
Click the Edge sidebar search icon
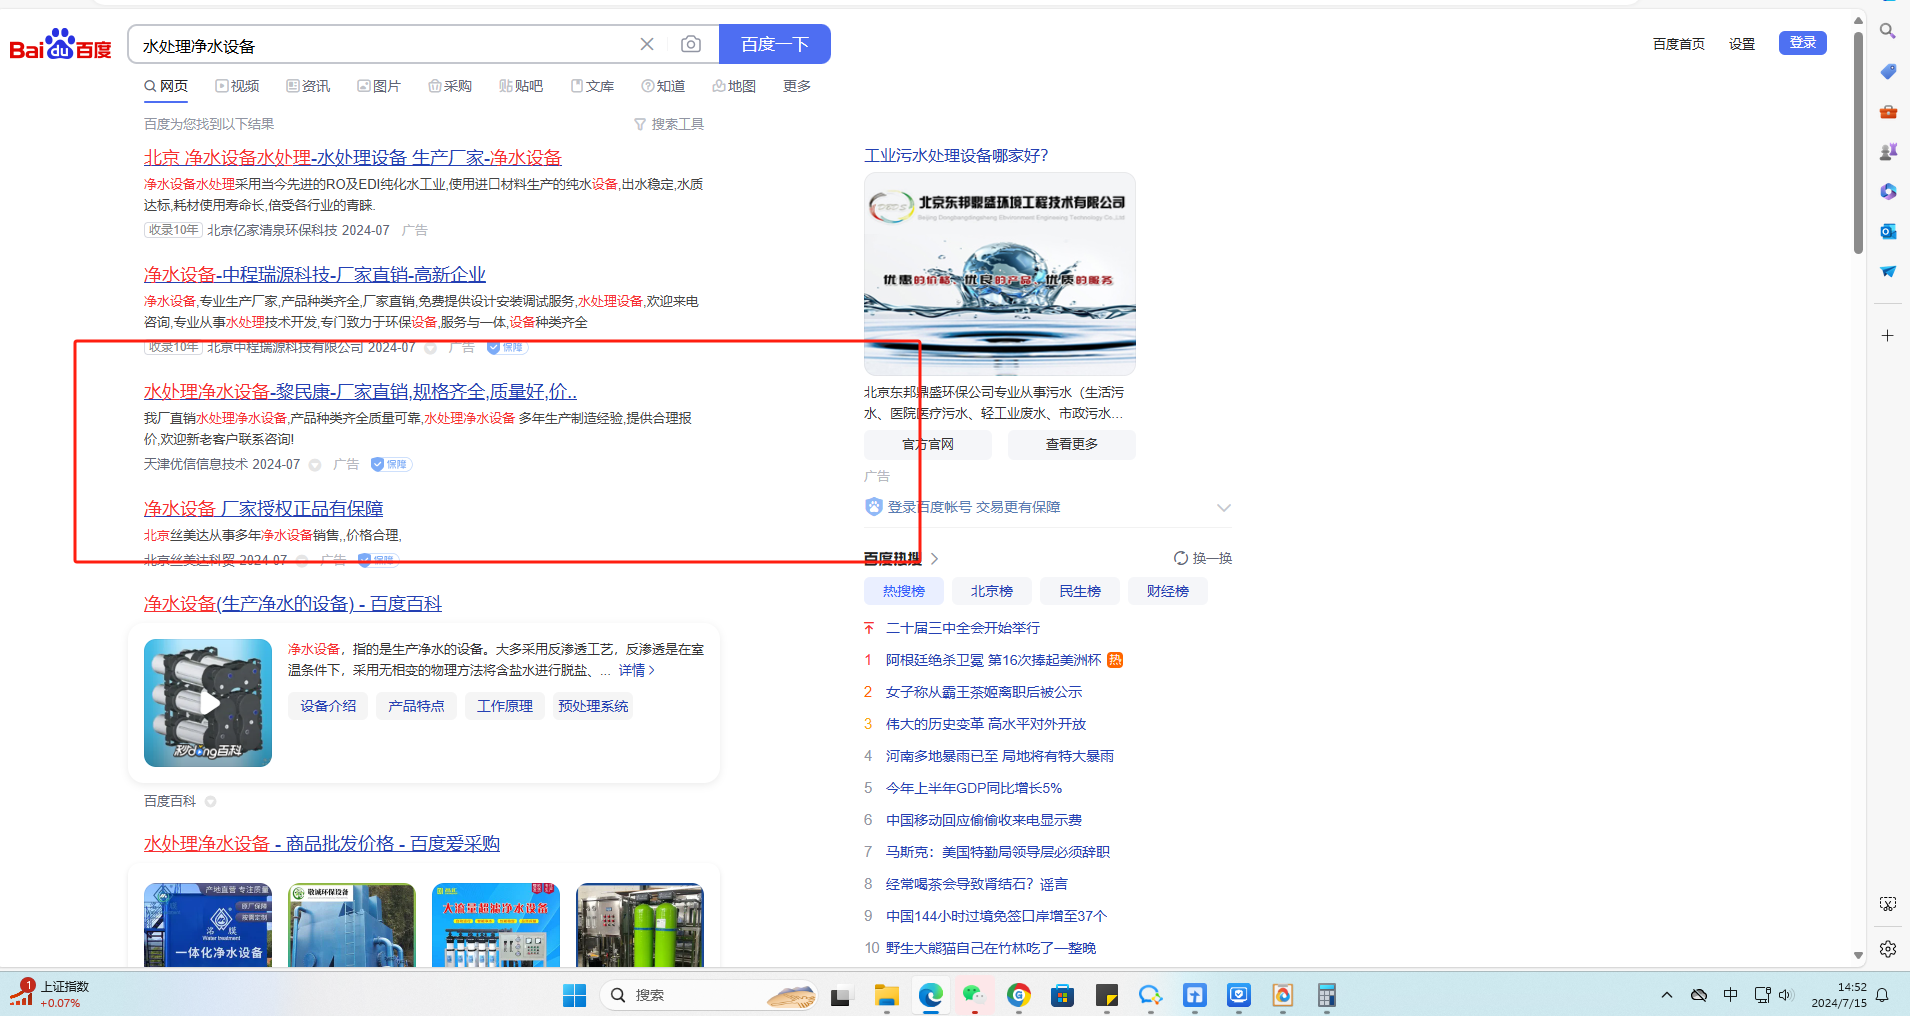(x=1888, y=31)
